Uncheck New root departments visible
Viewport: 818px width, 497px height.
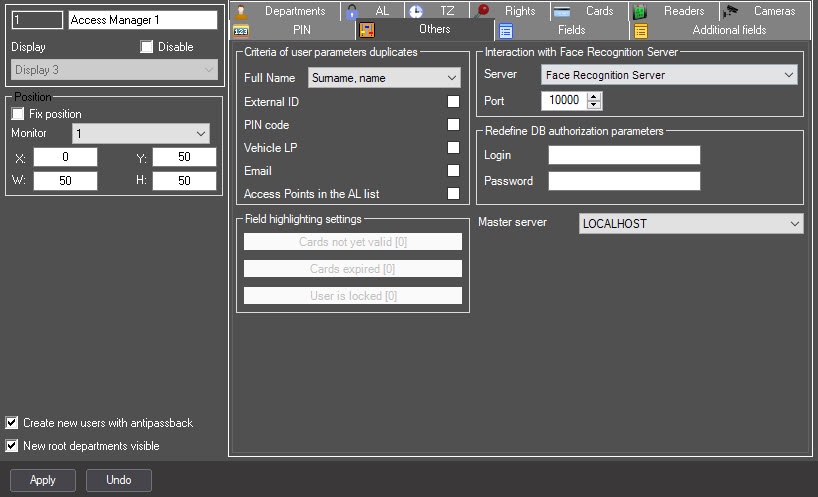[x=11, y=445]
